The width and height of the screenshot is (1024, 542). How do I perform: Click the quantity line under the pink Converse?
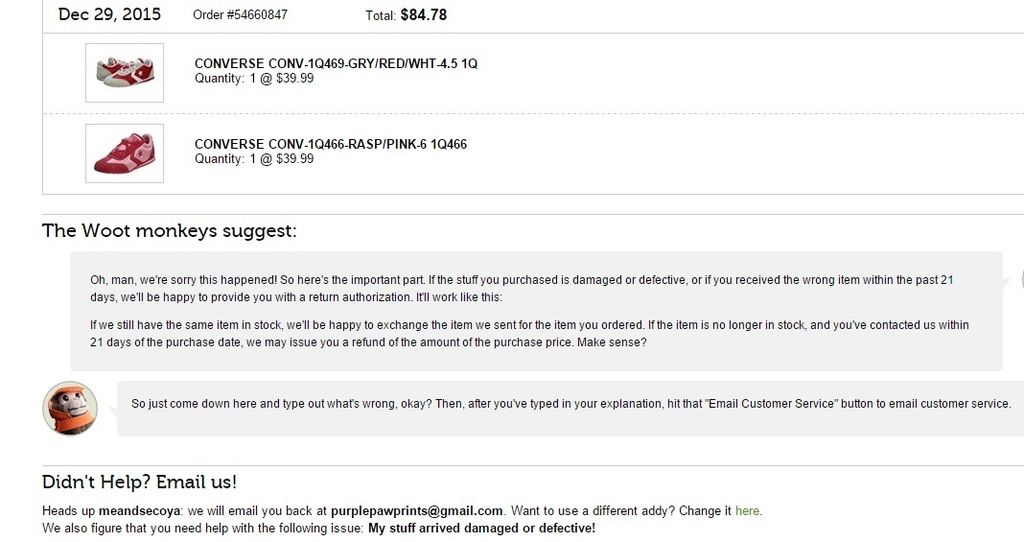point(254,159)
